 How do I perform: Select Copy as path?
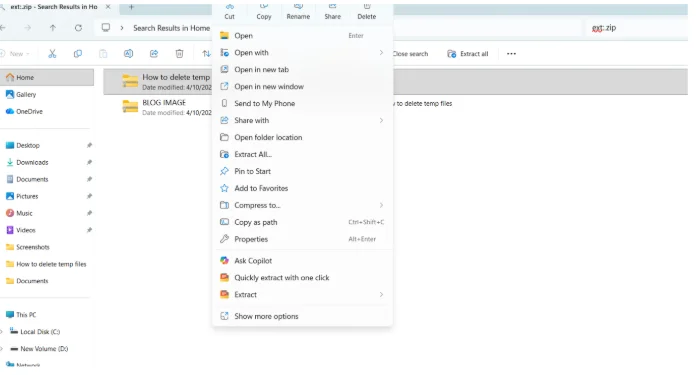tap(302, 222)
